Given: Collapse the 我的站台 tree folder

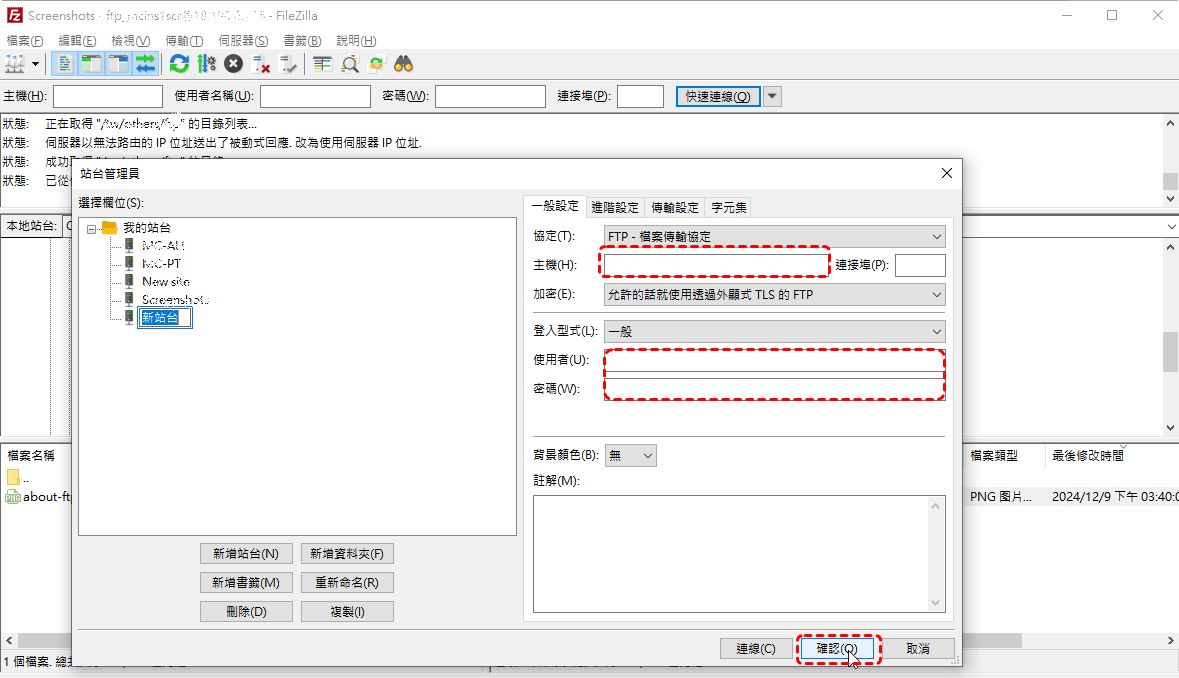Looking at the screenshot, I should 92,229.
